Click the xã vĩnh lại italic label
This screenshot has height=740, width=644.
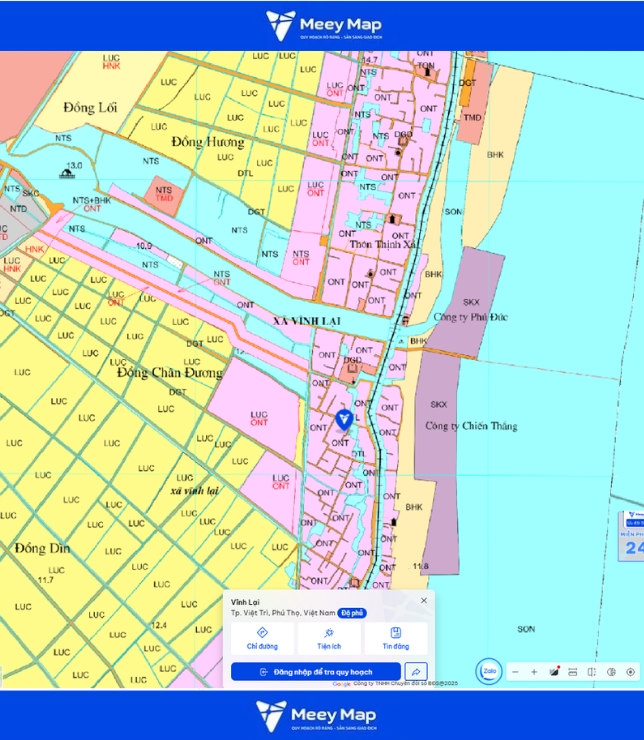point(195,491)
